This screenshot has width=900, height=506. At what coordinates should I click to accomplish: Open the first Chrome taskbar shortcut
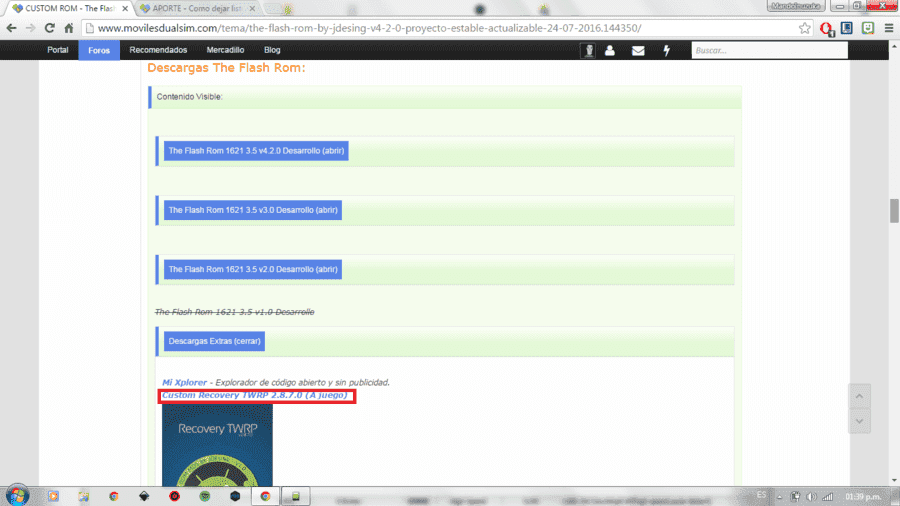tap(114, 496)
